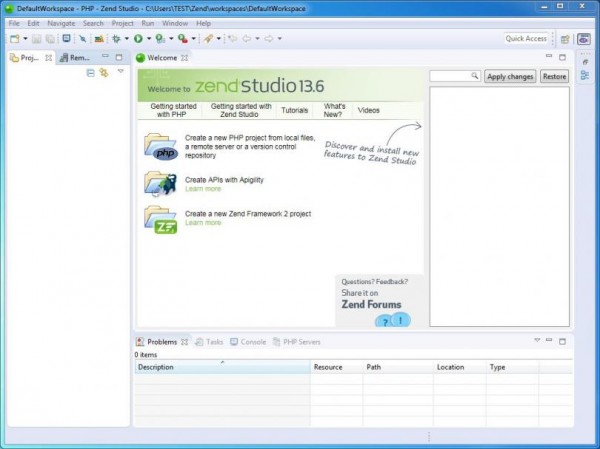Open the Project menu
Image resolution: width=600 pixels, height=449 pixels.
pos(122,23)
